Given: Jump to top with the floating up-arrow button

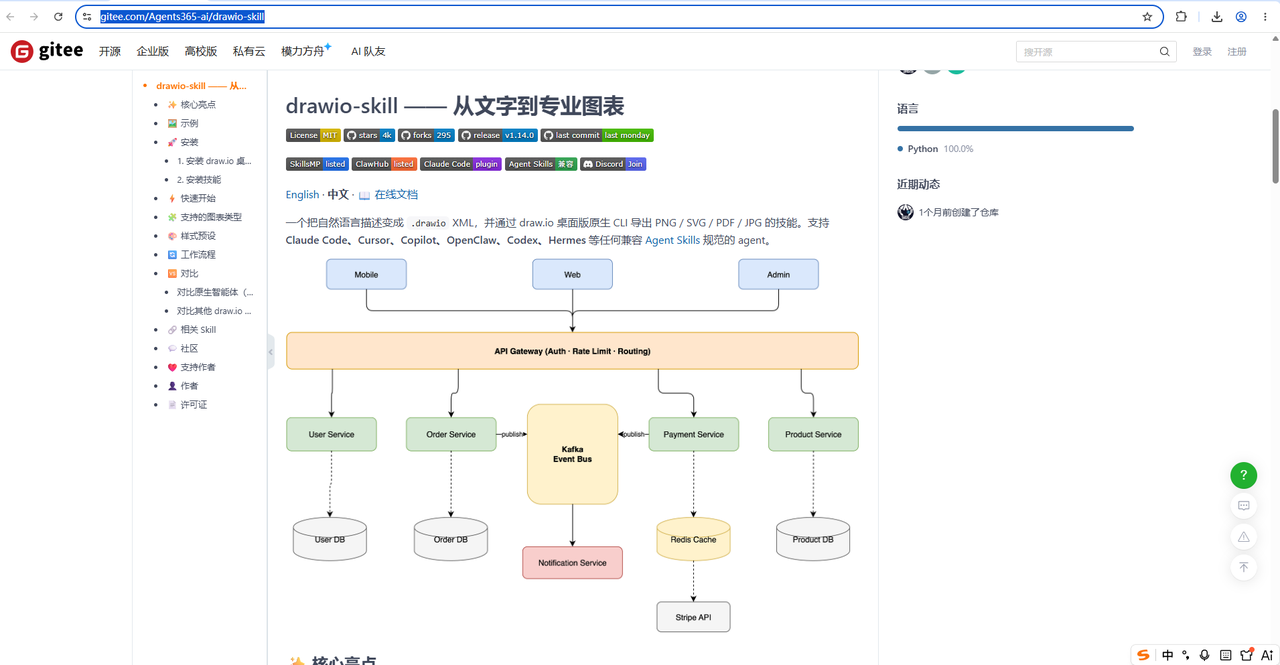Looking at the screenshot, I should pos(1243,567).
